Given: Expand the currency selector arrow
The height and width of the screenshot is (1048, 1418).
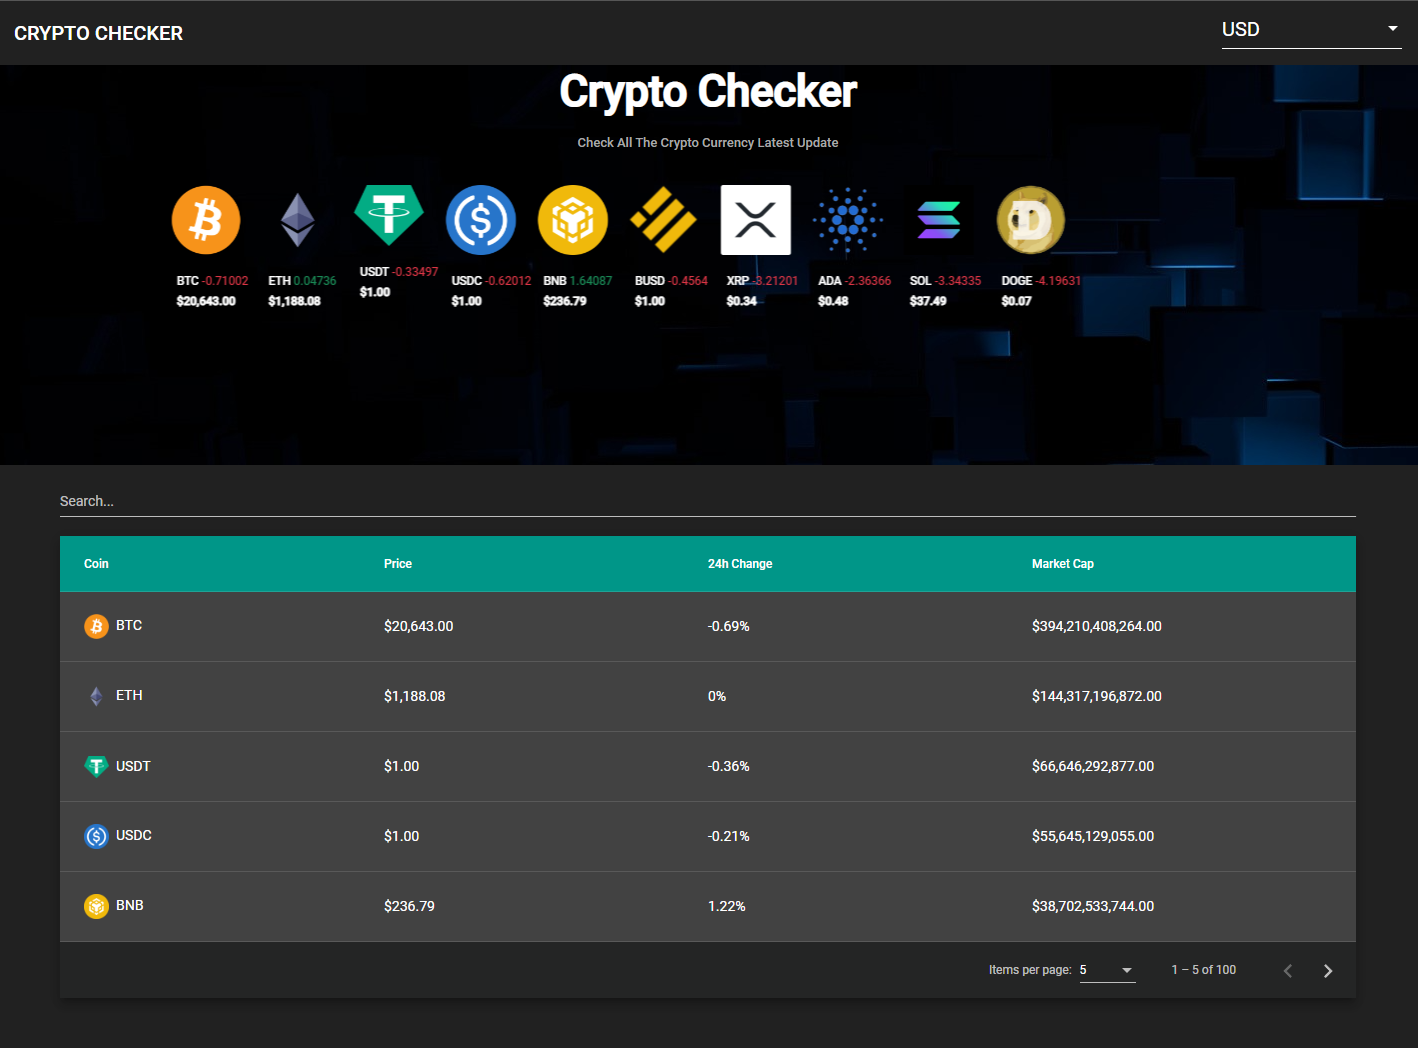Looking at the screenshot, I should (1394, 29).
